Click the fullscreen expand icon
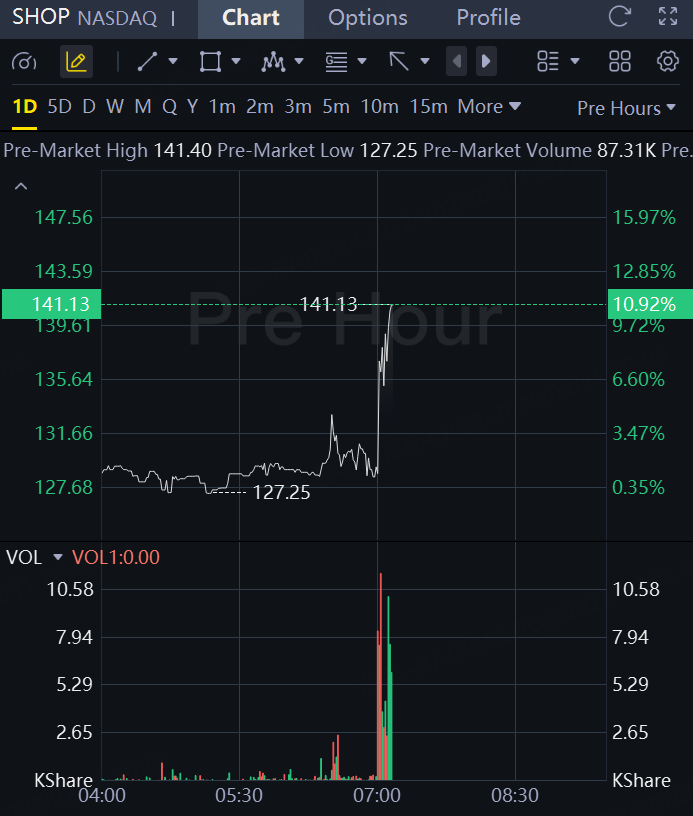This screenshot has height=816, width=693. point(668,17)
